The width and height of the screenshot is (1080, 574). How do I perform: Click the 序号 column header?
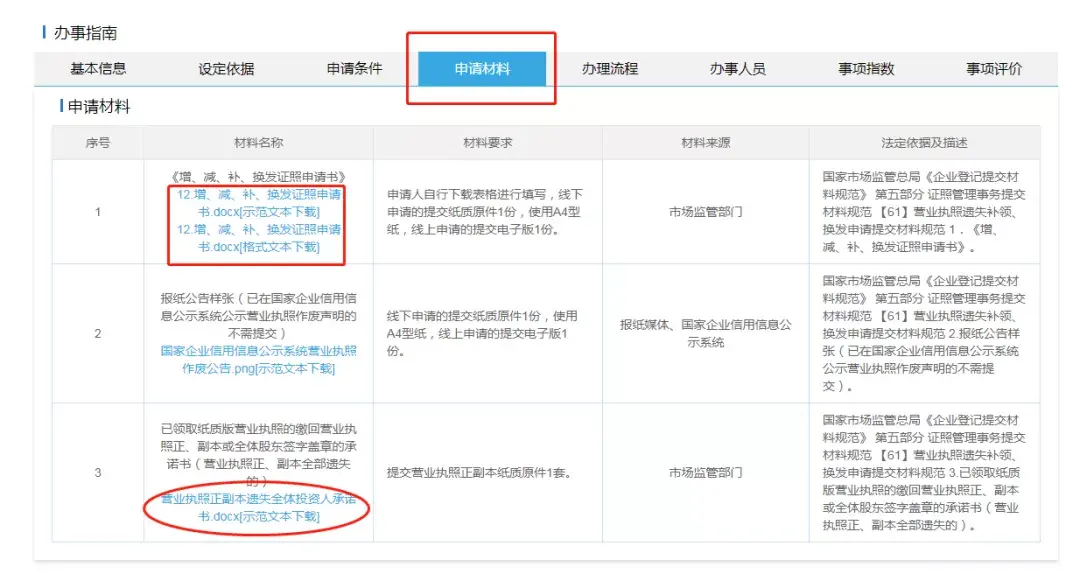point(98,143)
